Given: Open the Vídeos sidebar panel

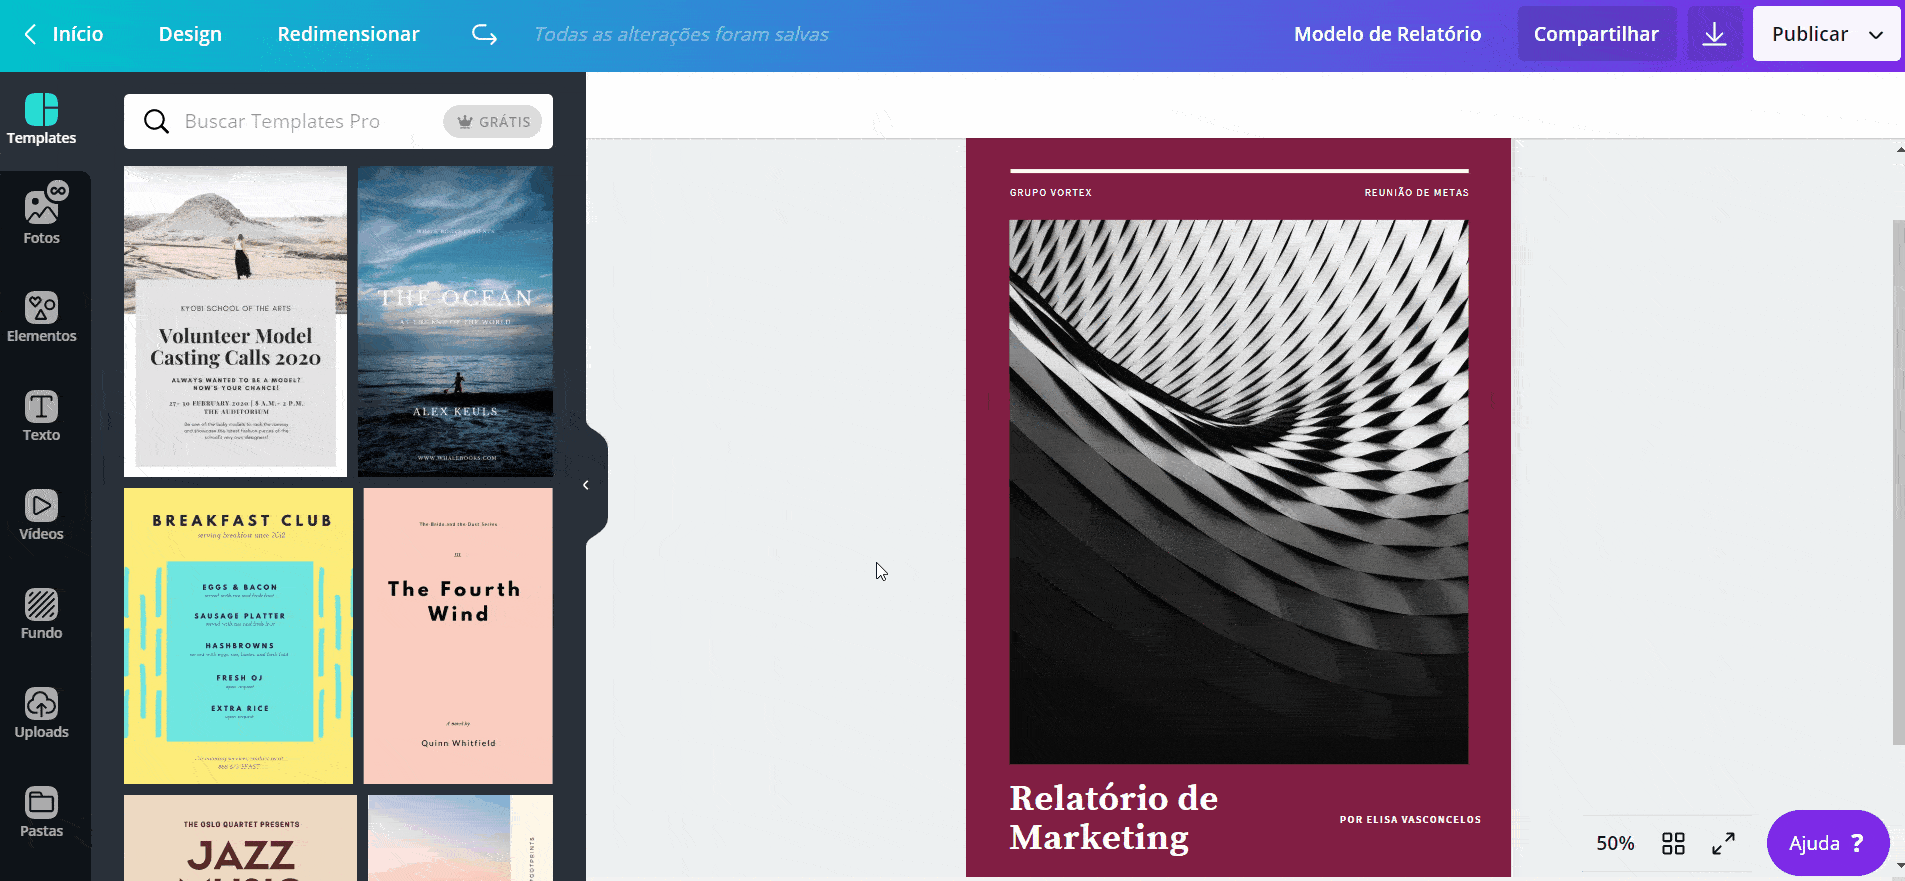Looking at the screenshot, I should [41, 514].
